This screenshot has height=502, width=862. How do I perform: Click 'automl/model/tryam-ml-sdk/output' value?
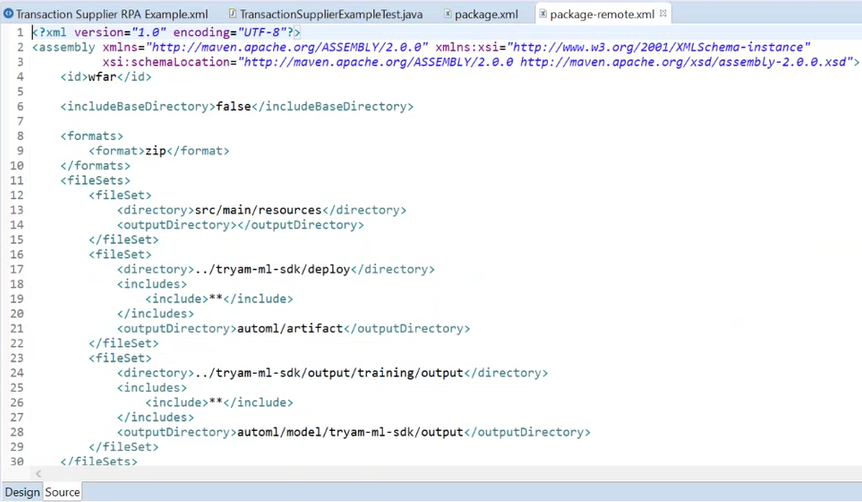tap(350, 432)
